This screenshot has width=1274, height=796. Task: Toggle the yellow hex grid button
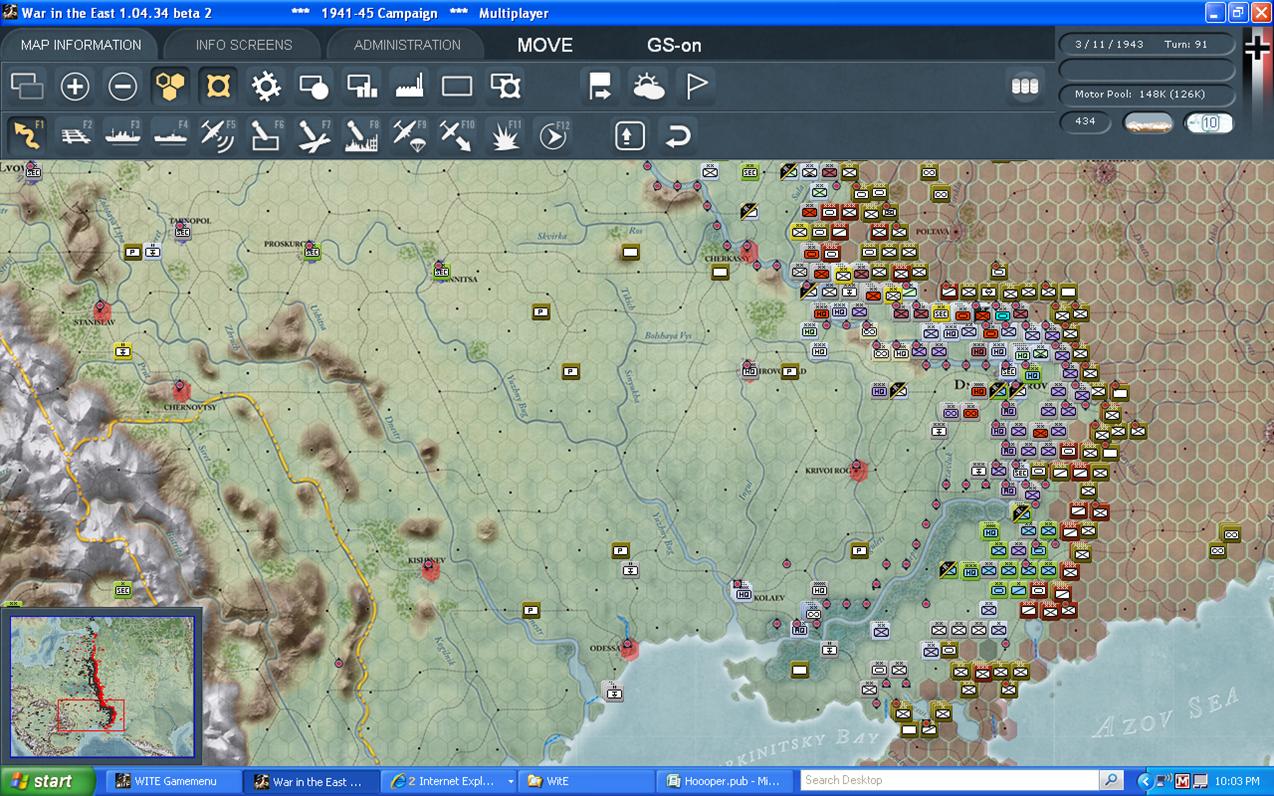(171, 87)
